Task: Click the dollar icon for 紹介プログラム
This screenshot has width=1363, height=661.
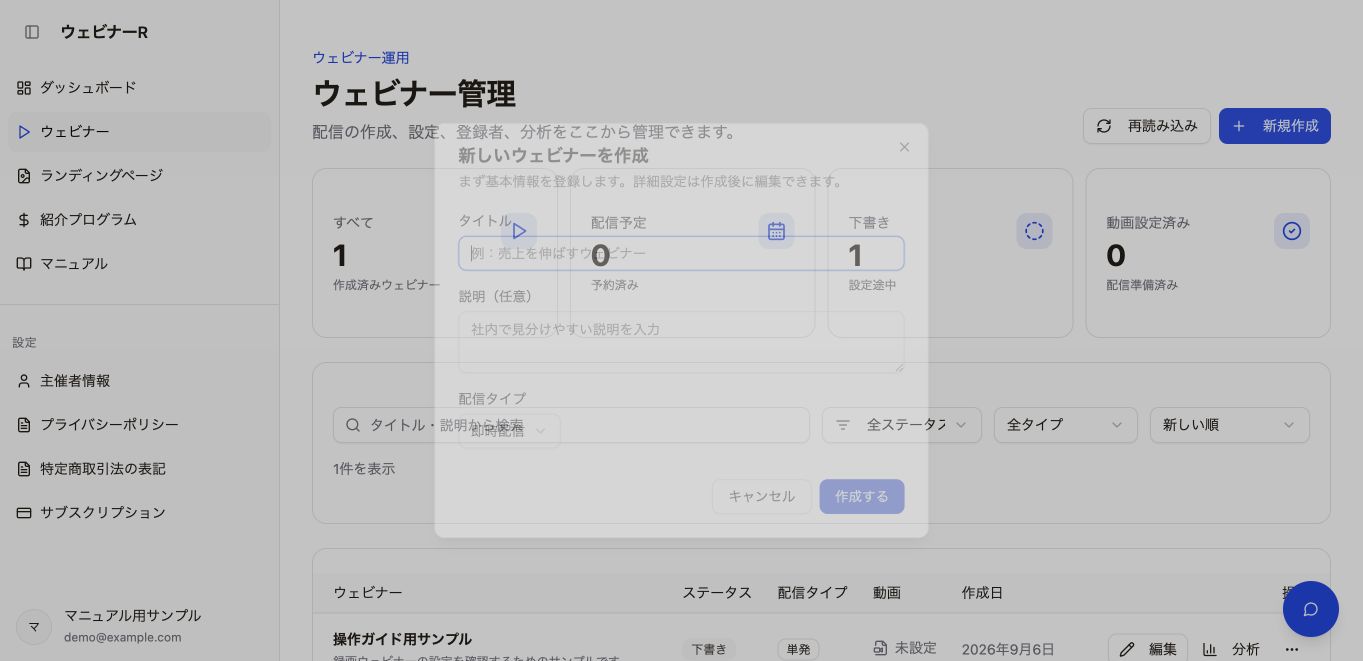Action: (24, 220)
